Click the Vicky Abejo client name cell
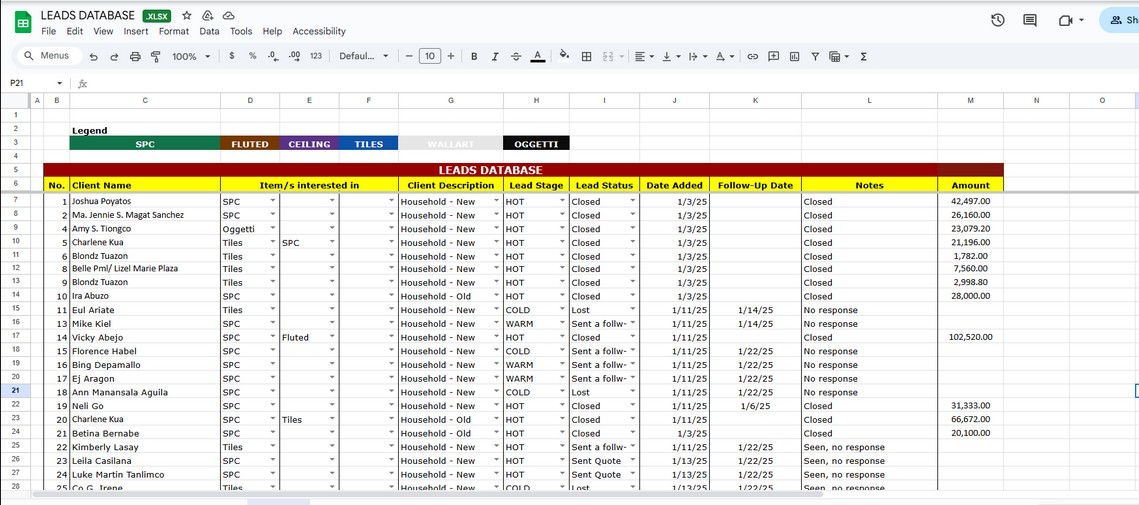 point(145,337)
